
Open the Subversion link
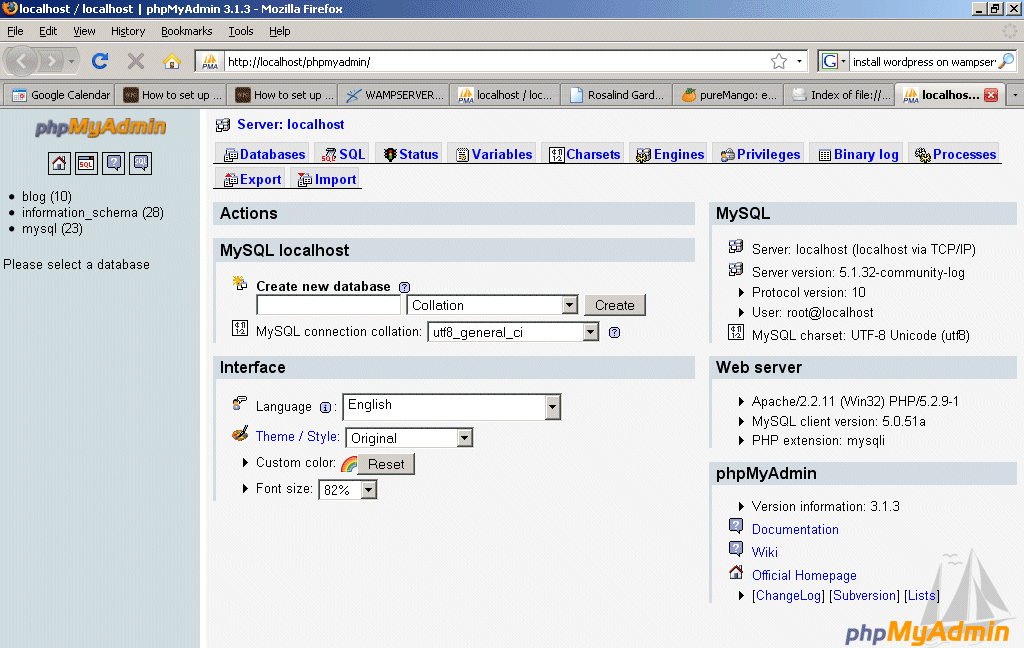pyautogui.click(x=865, y=595)
